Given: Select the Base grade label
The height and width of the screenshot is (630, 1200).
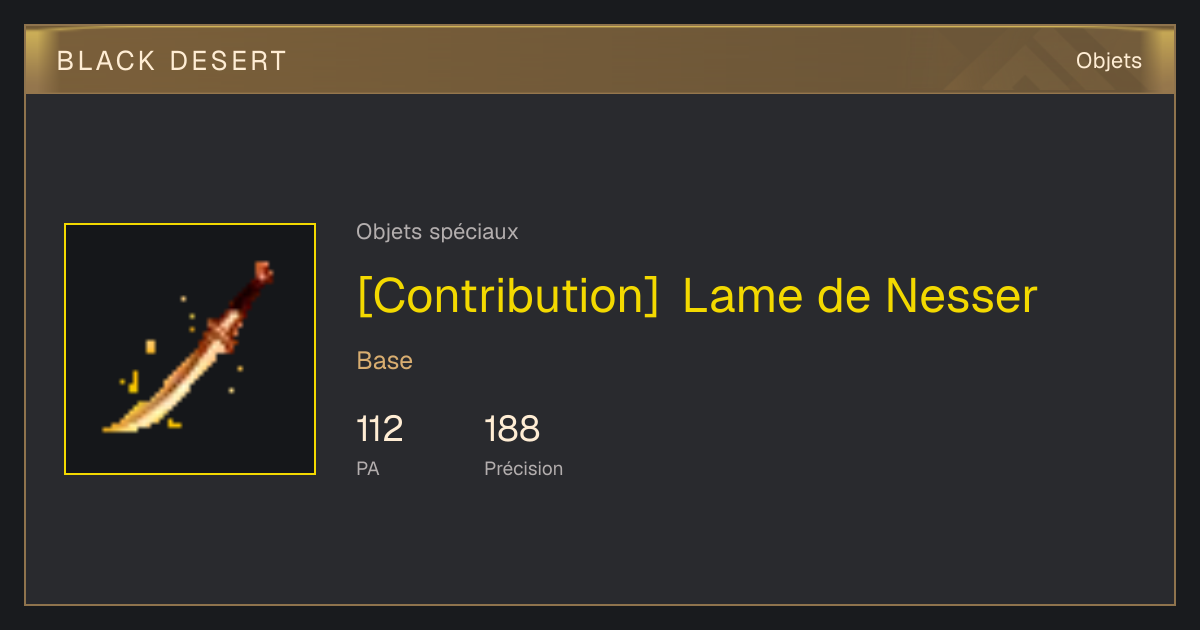Looking at the screenshot, I should point(385,361).
